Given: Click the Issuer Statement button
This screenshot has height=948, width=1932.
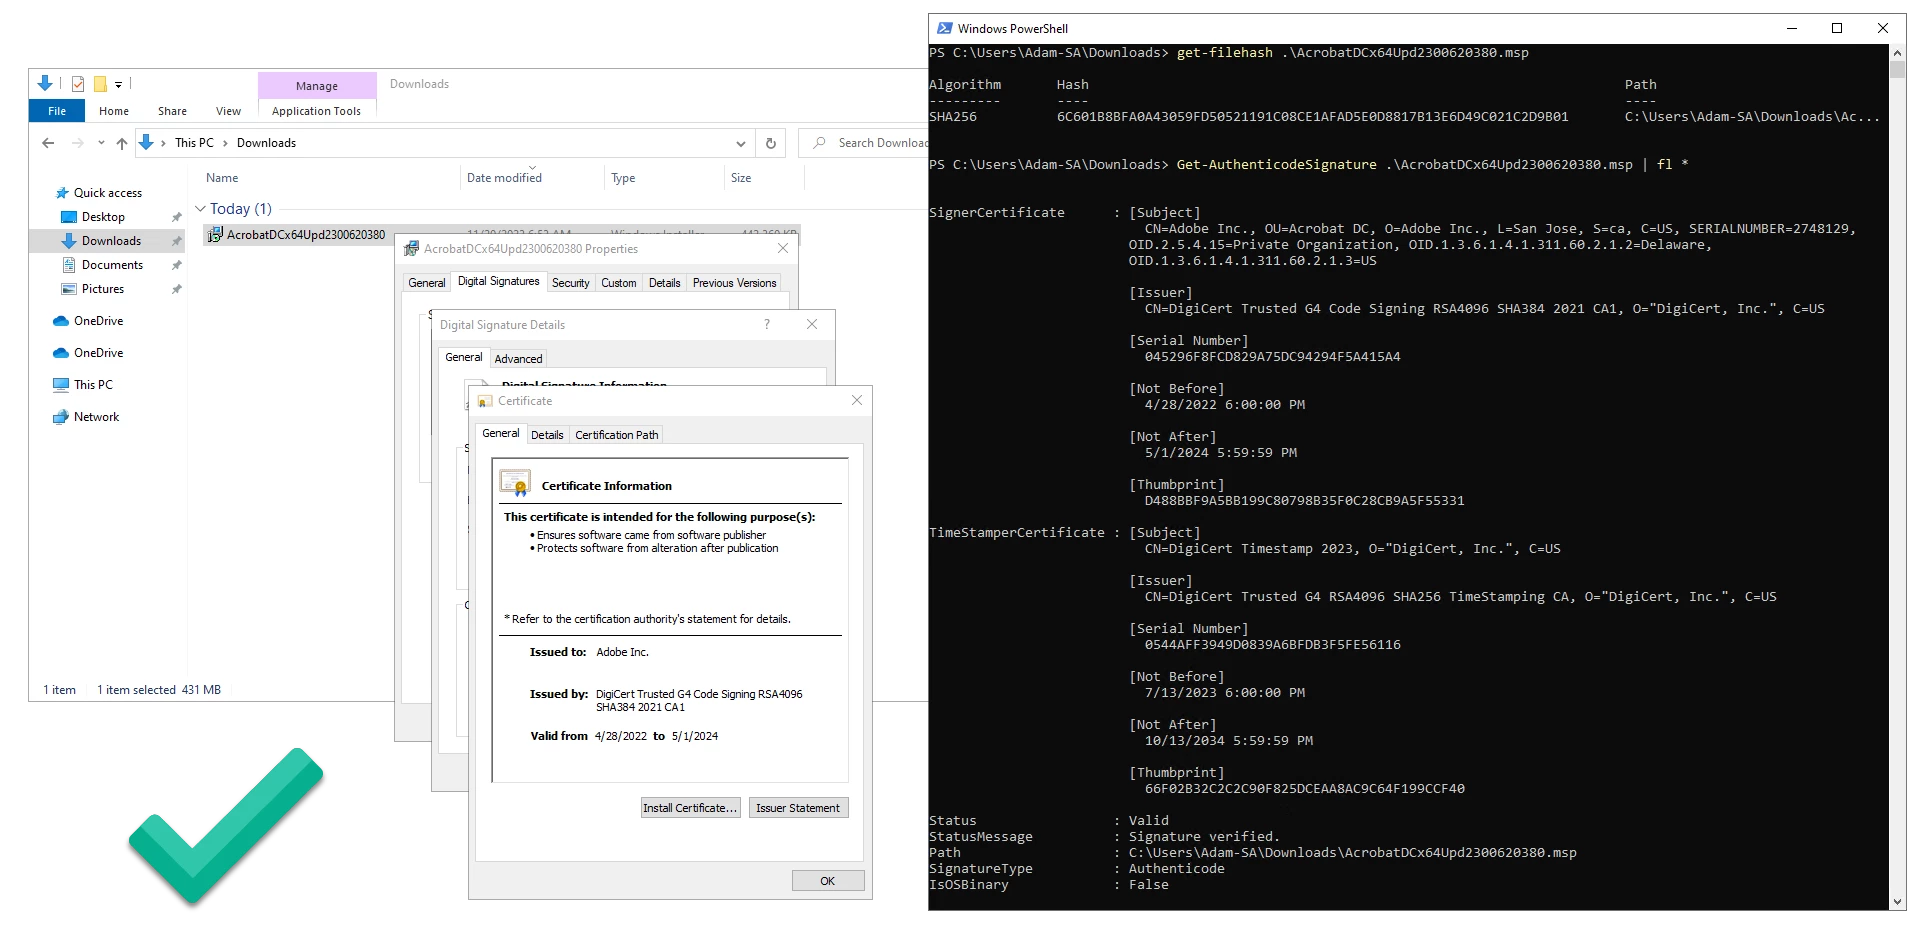Looking at the screenshot, I should 798,808.
